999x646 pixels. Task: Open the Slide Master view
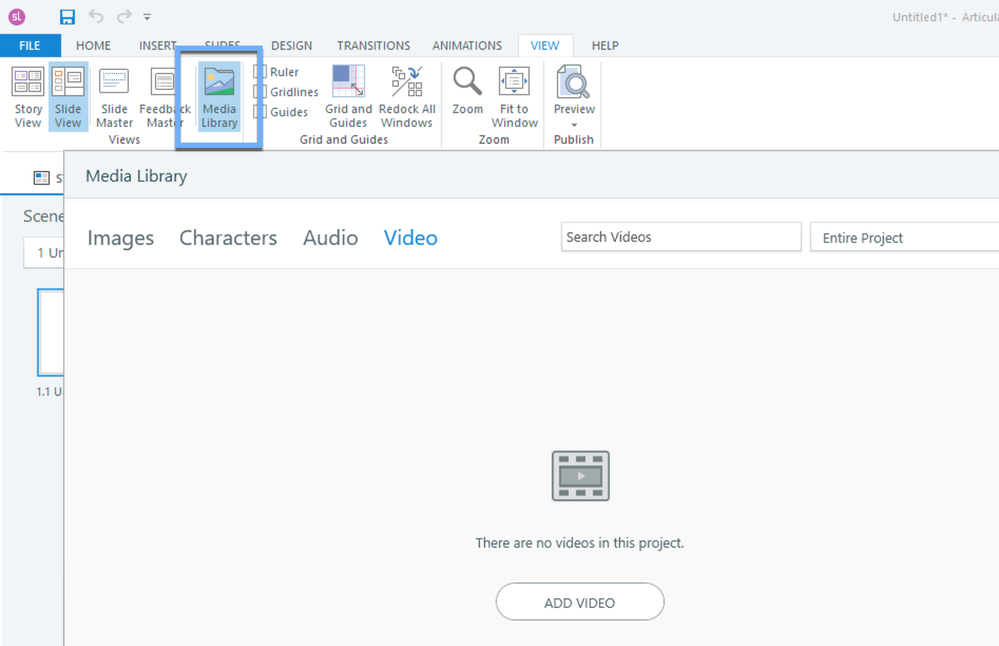[x=114, y=97]
